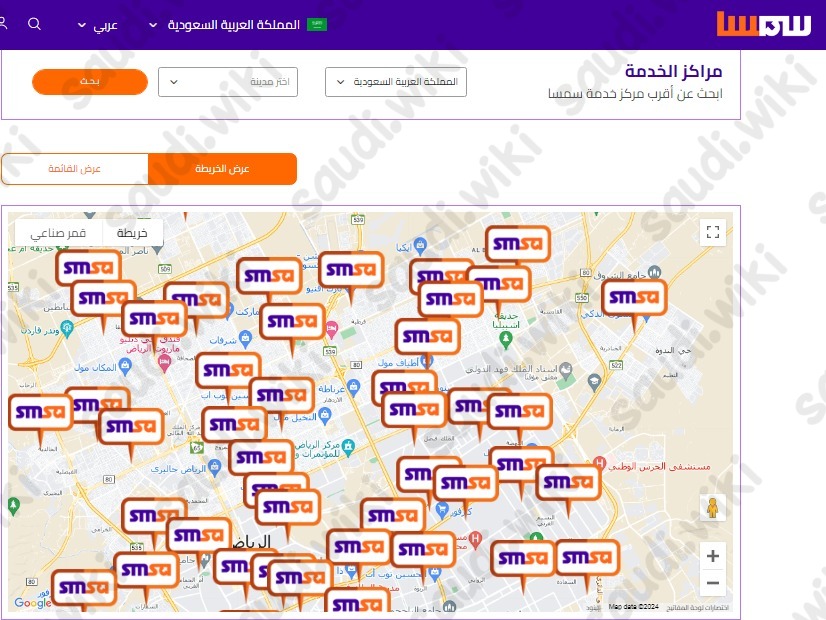Image resolution: width=826 pixels, height=620 pixels.
Task: Switch to عرض الخريطة tab
Action: [x=222, y=169]
